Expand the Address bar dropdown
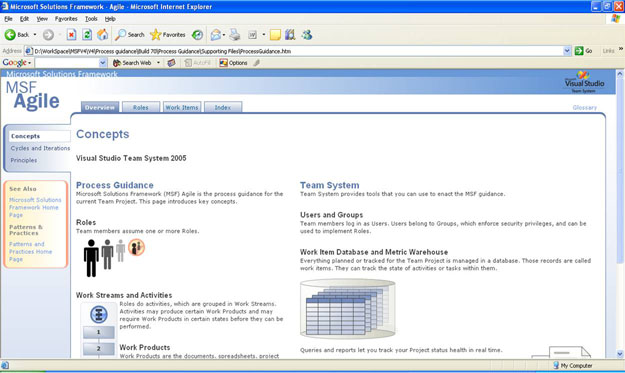The width and height of the screenshot is (625, 373). pyautogui.click(x=567, y=51)
